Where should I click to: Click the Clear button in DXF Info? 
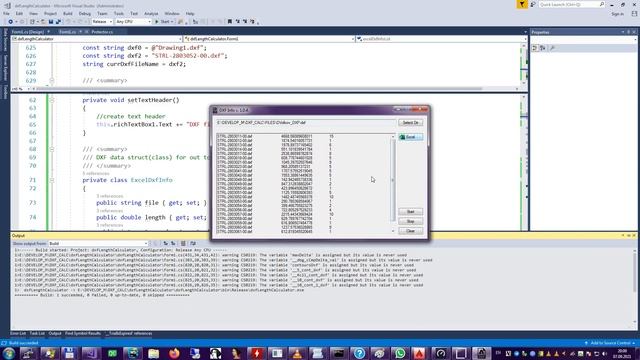pyautogui.click(x=410, y=231)
